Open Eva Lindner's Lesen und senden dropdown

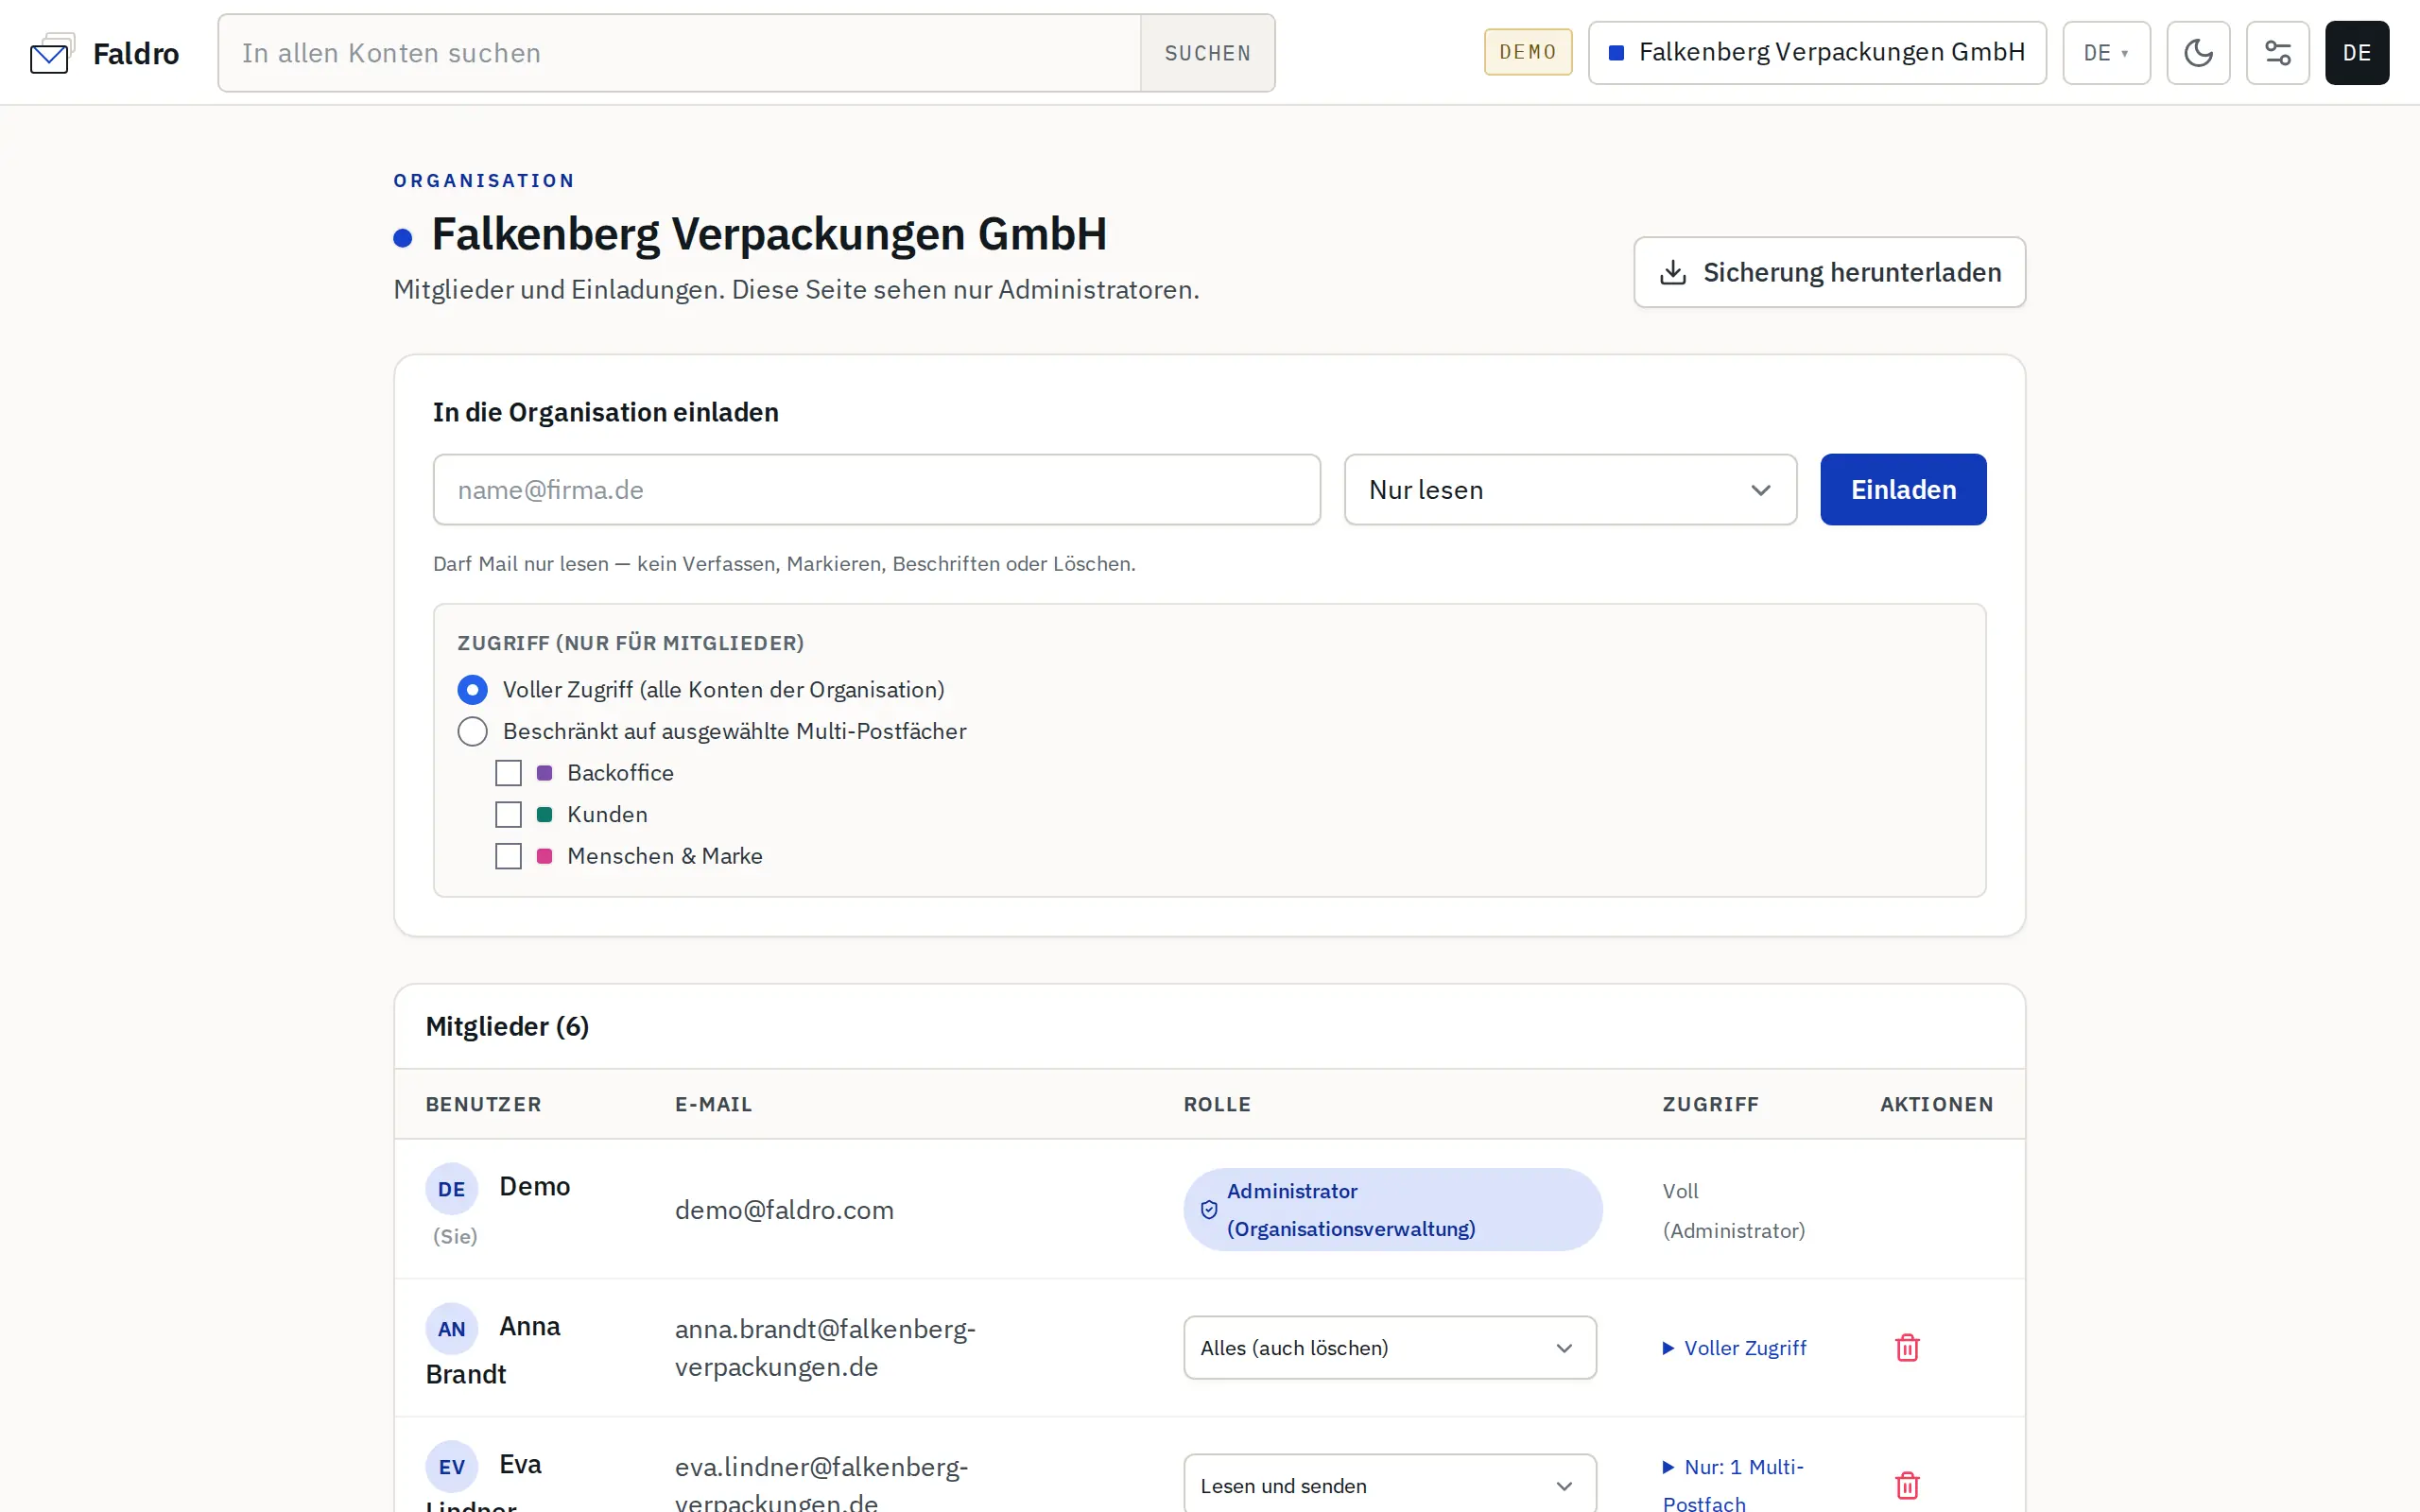(x=1389, y=1485)
